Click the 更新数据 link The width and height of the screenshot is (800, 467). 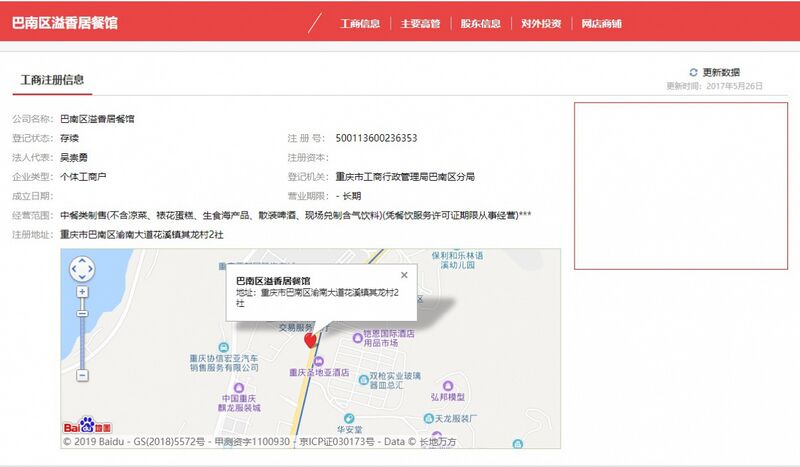pos(721,72)
